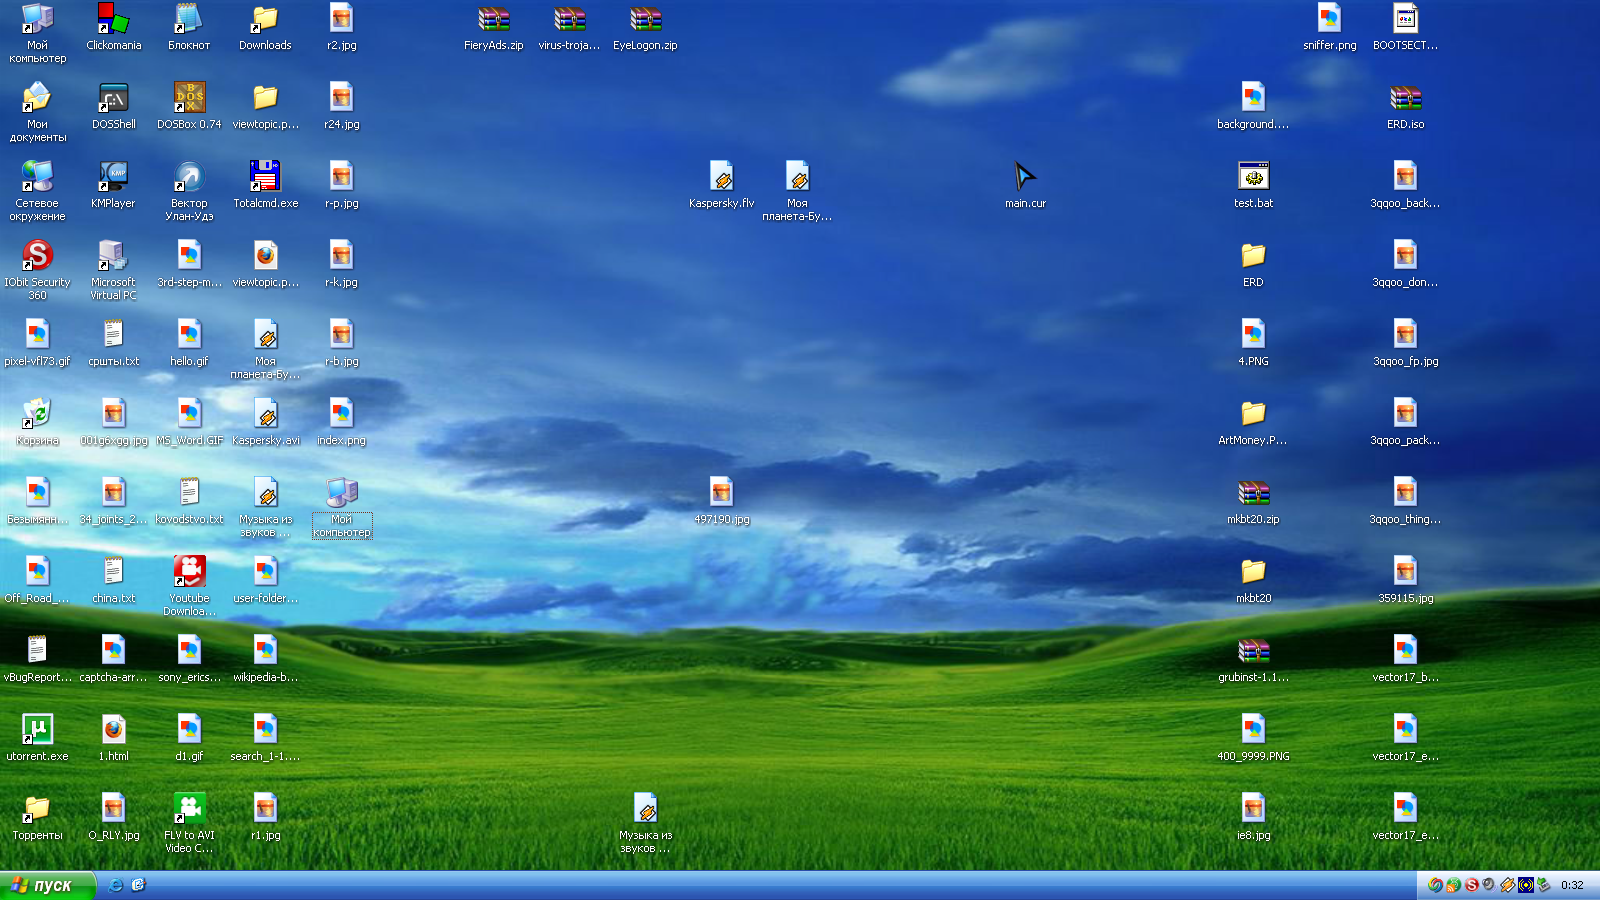Open IObit Security 360
Screen dimensions: 1600x900
click(x=37, y=257)
